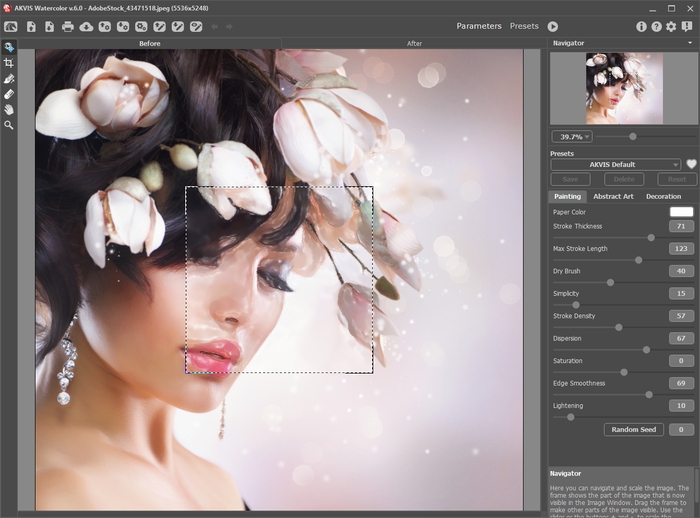Click the Save preset button
The width and height of the screenshot is (700, 518).
570,179
